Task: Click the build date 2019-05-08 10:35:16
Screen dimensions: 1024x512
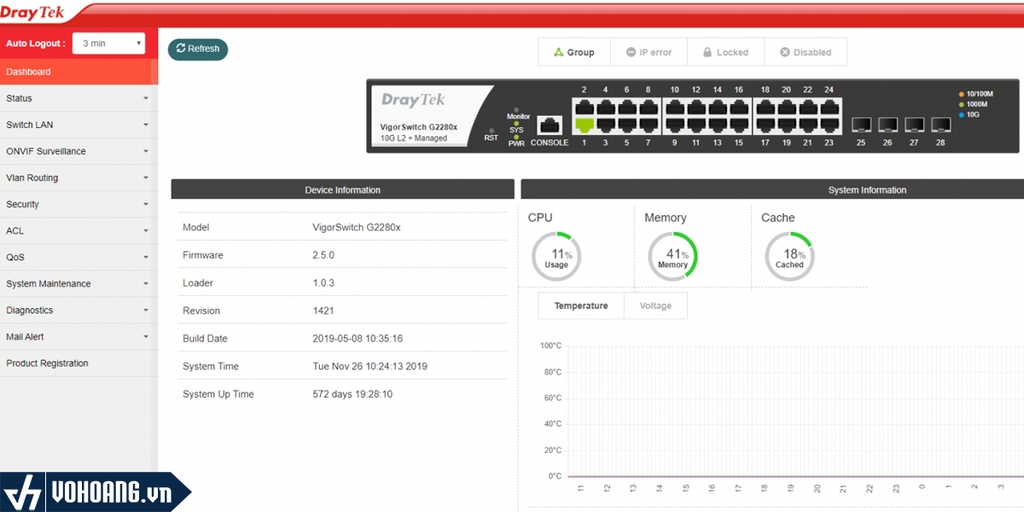Action: 358,338
